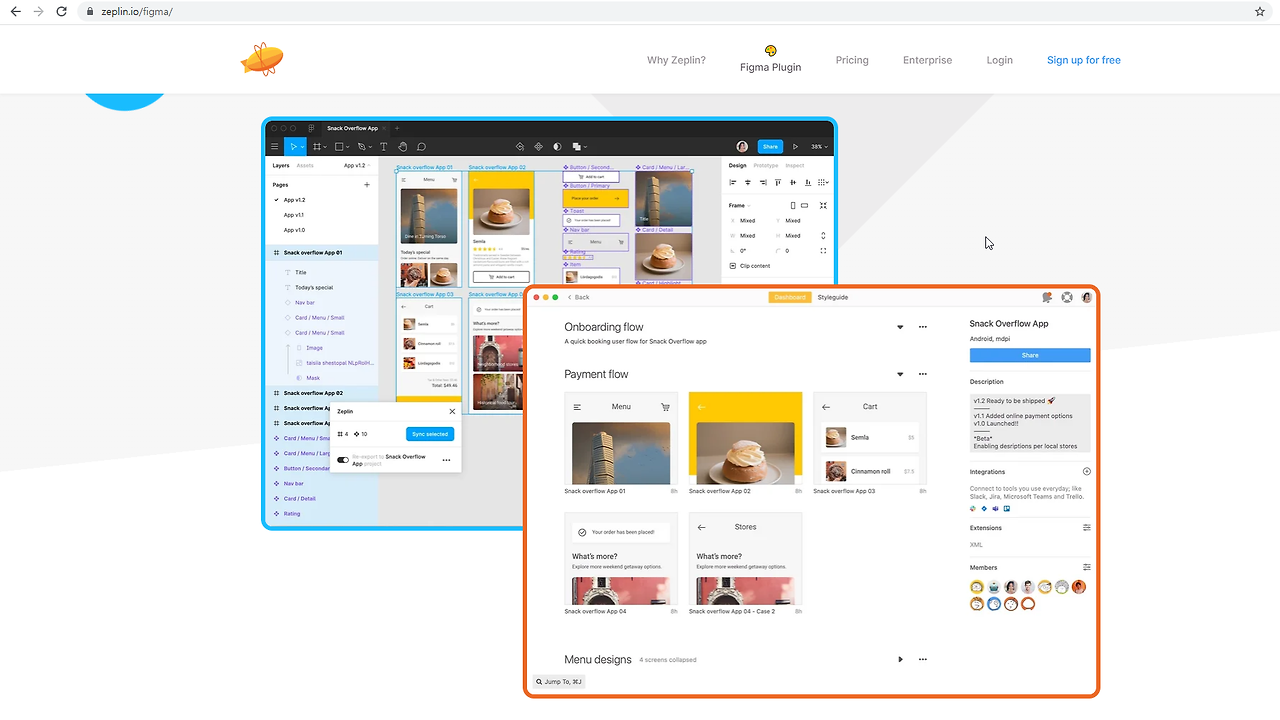The image size is (1280, 720).
Task: Select the Pen tool in Figma
Action: pos(363,147)
